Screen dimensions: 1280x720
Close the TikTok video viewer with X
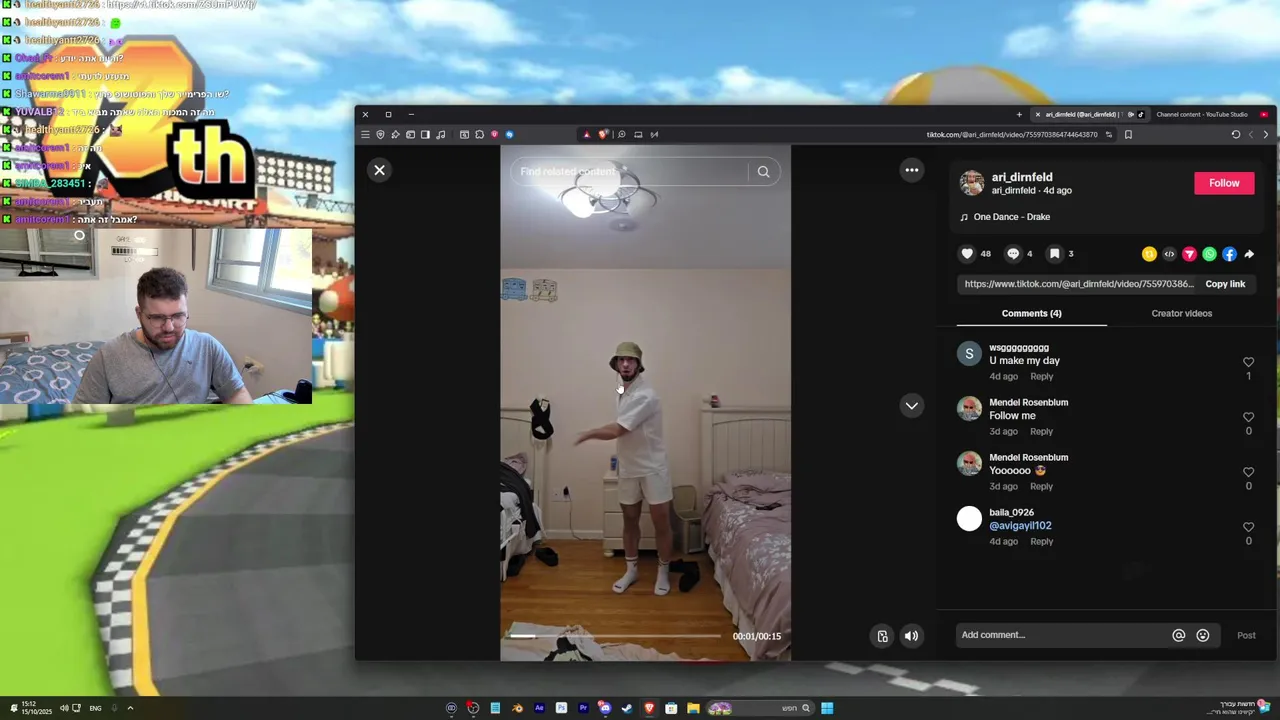click(x=379, y=170)
